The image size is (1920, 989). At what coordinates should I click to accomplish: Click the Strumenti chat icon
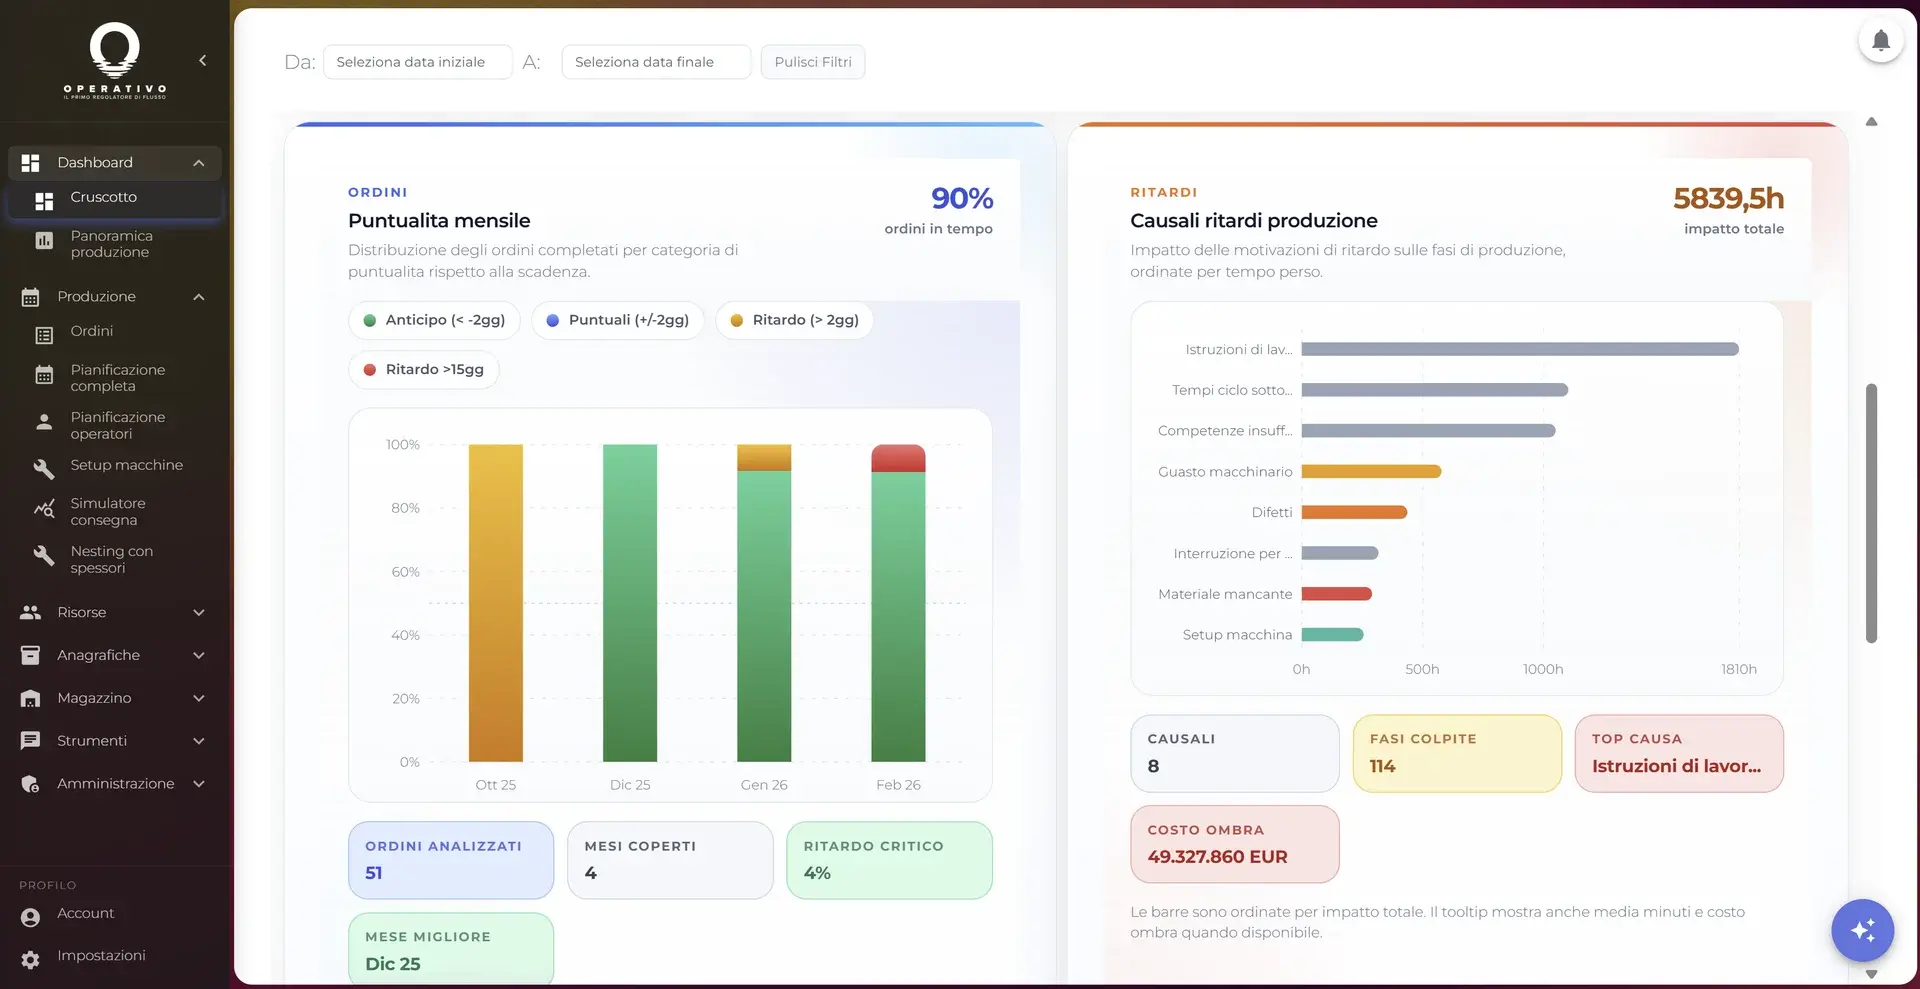(31, 741)
